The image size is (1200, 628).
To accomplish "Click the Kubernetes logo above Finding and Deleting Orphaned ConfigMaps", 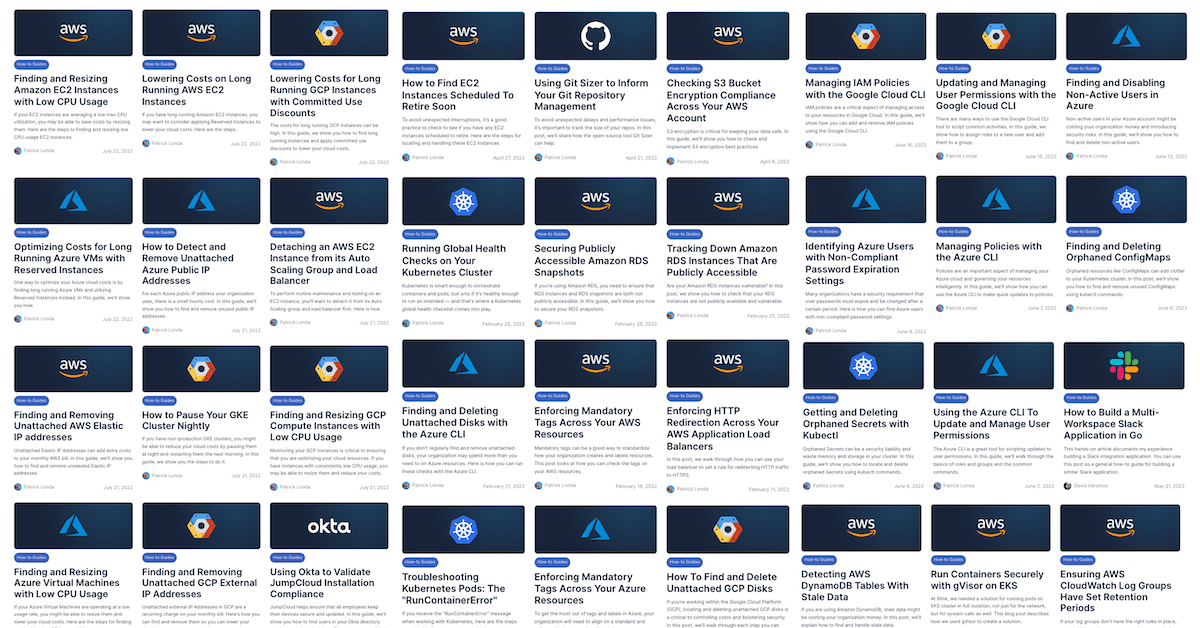I will pos(1125,200).
